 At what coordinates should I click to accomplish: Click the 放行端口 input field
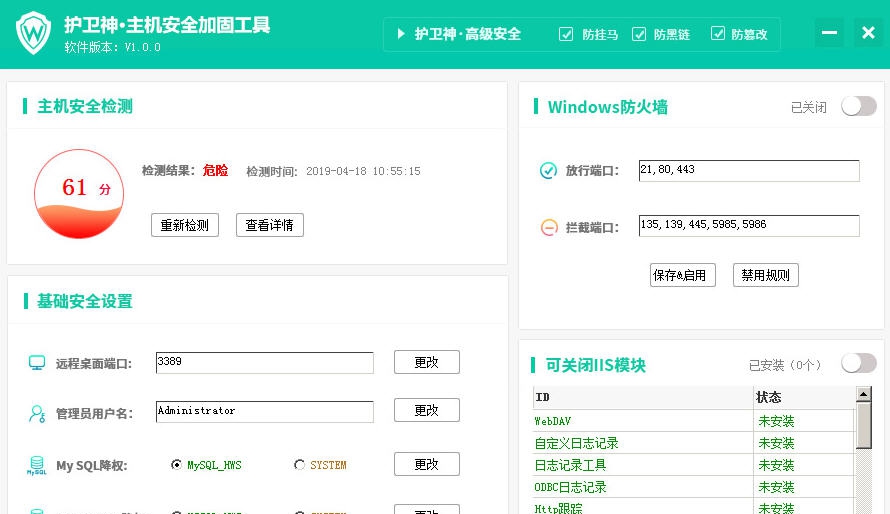[x=749, y=171]
